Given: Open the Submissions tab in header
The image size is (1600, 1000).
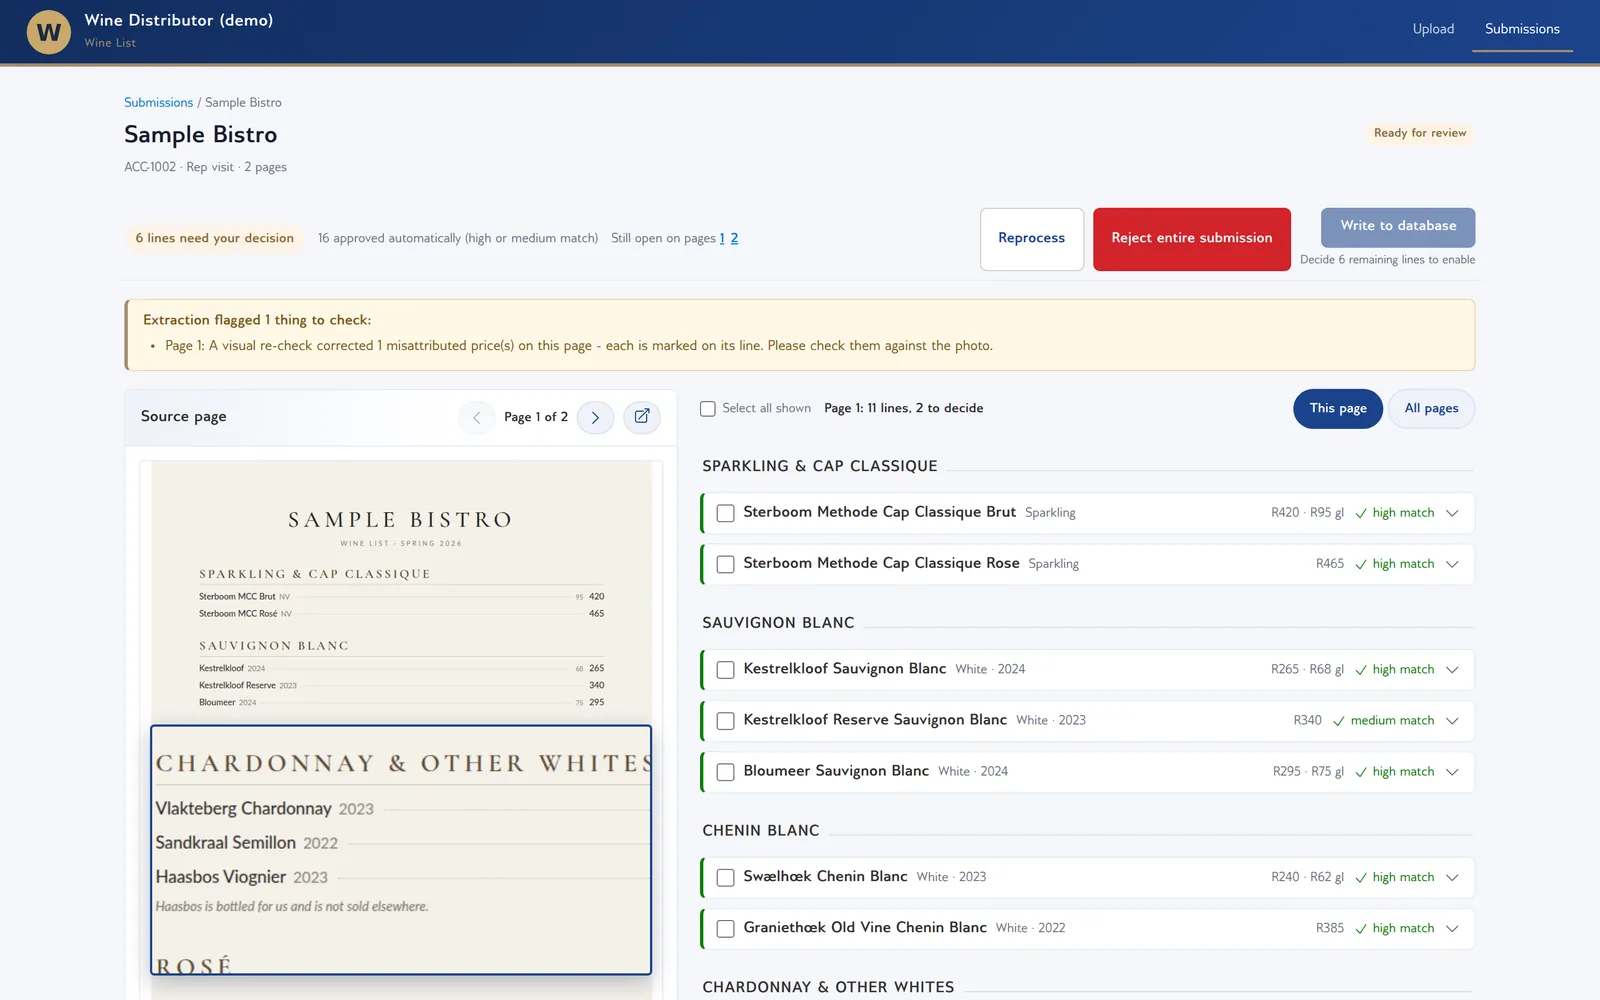Looking at the screenshot, I should click(1522, 29).
